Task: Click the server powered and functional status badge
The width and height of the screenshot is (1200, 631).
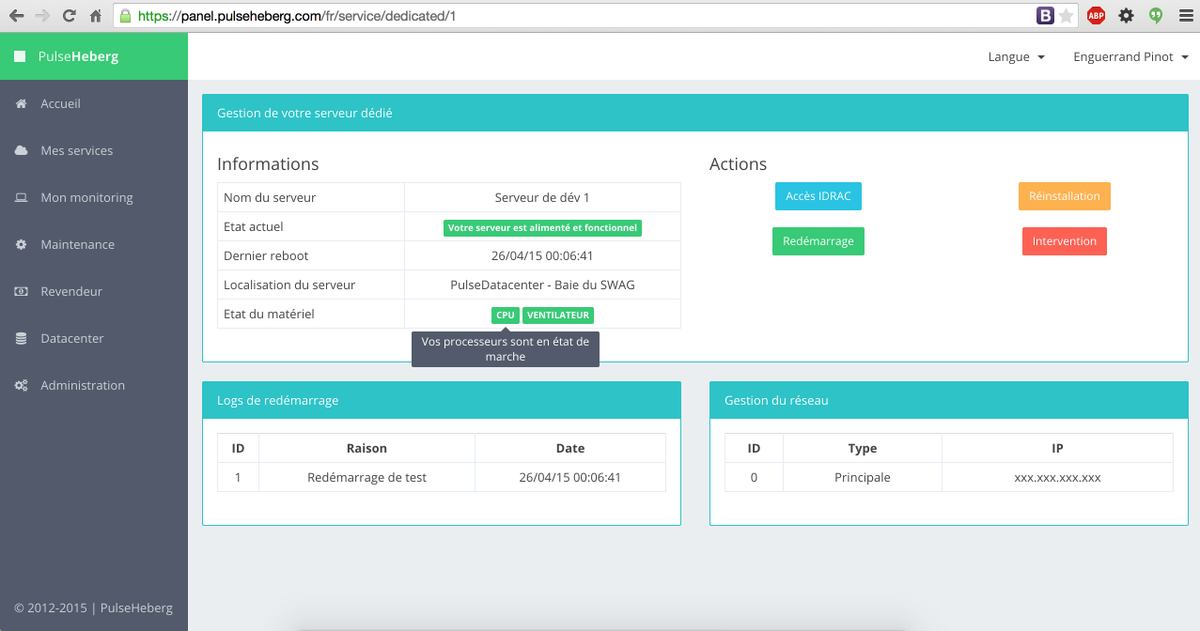Action: (542, 228)
